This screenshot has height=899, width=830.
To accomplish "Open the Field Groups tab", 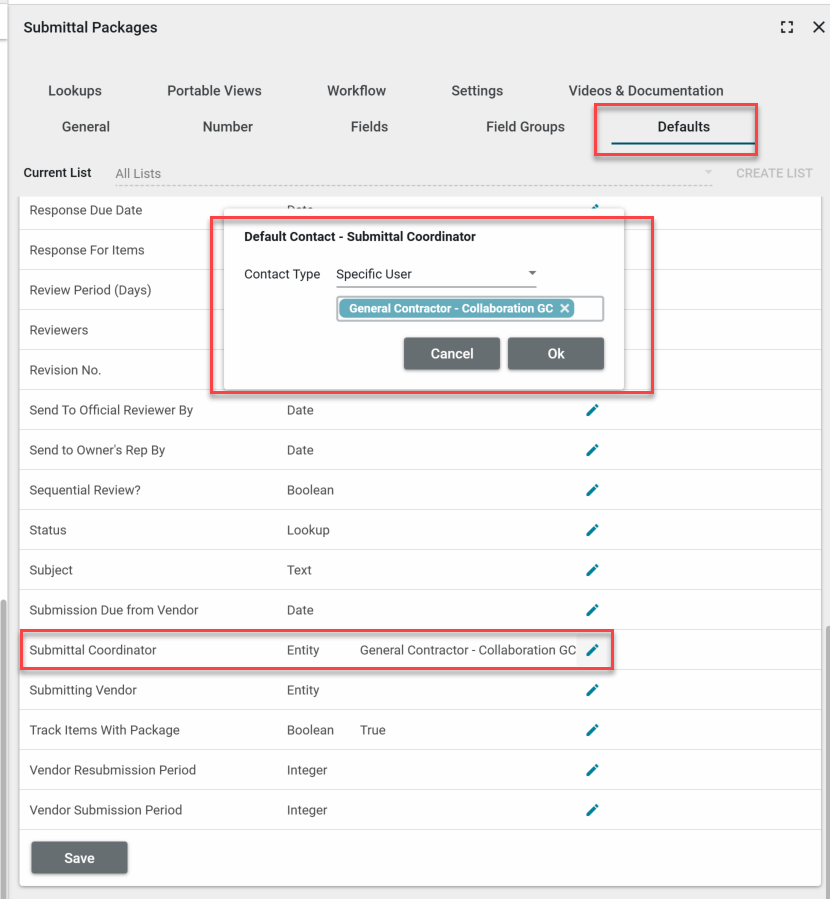I will (x=525, y=127).
